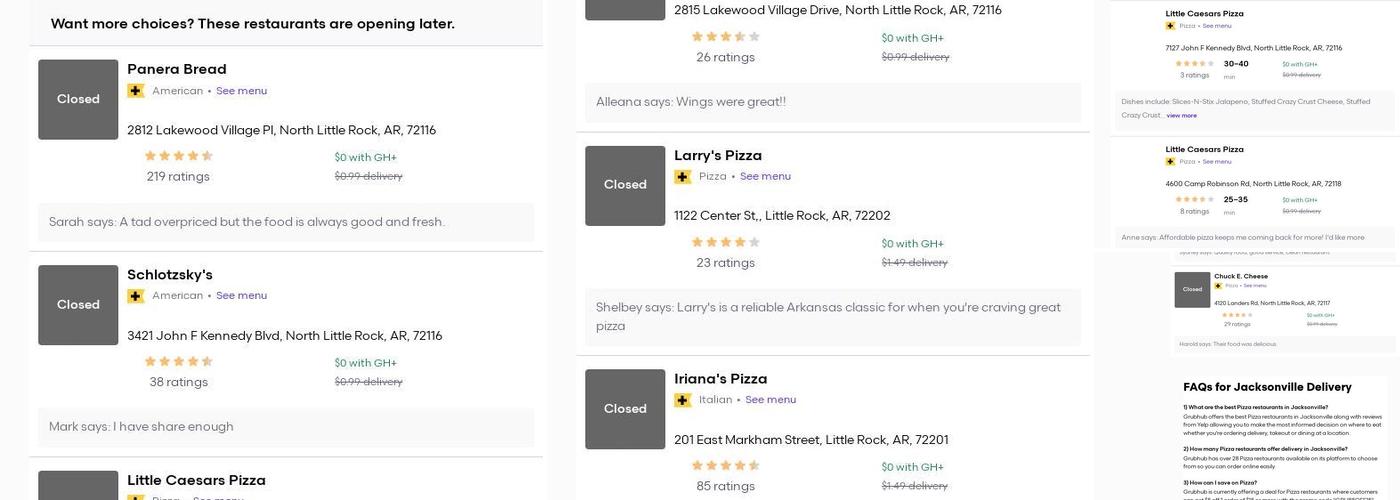This screenshot has width=1400, height=500.
Task: Click the '219 ratings' count for Panera Bread
Action: pos(178,177)
